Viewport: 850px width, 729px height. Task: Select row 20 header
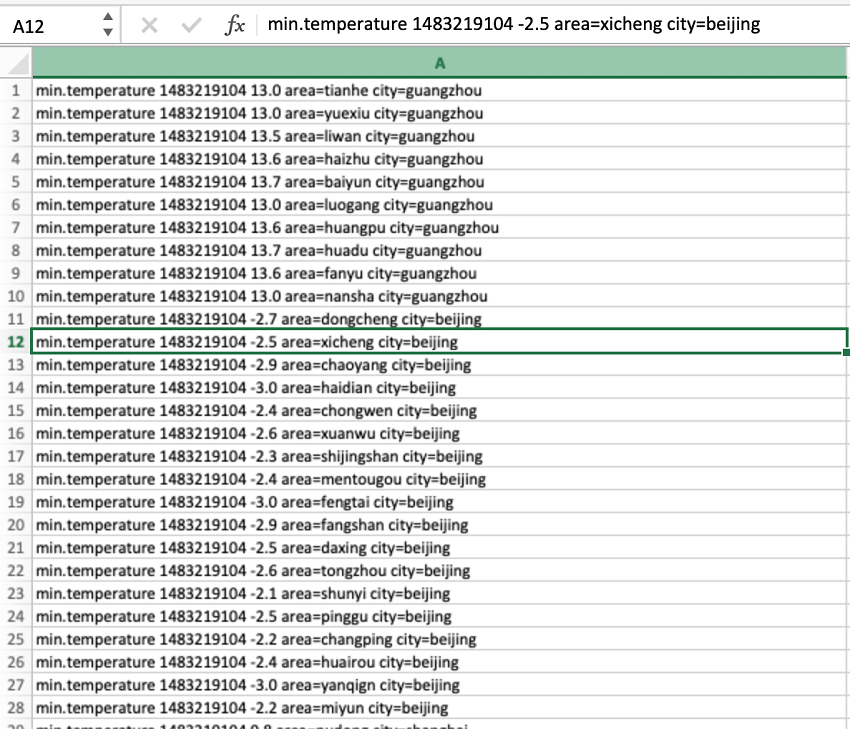(16, 525)
